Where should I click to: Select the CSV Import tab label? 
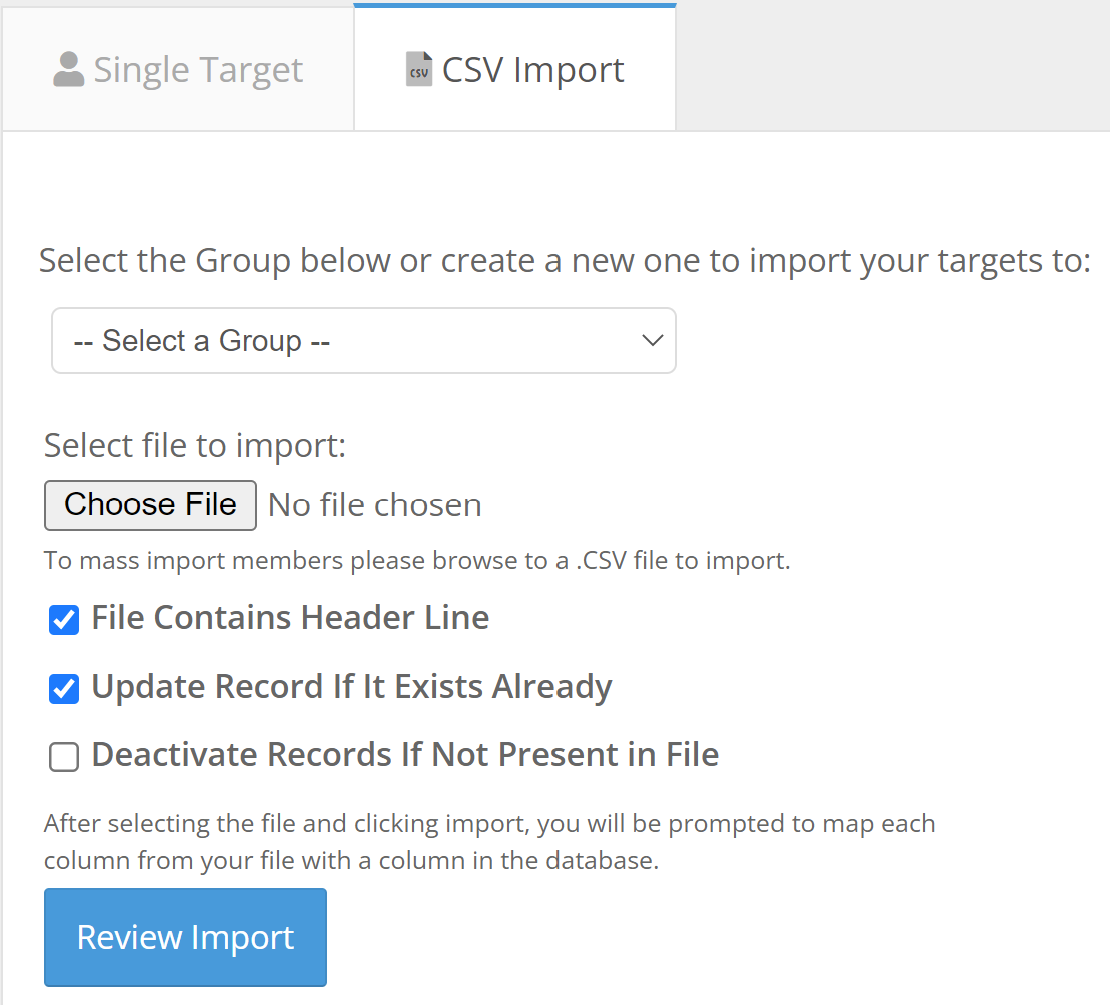tap(533, 70)
